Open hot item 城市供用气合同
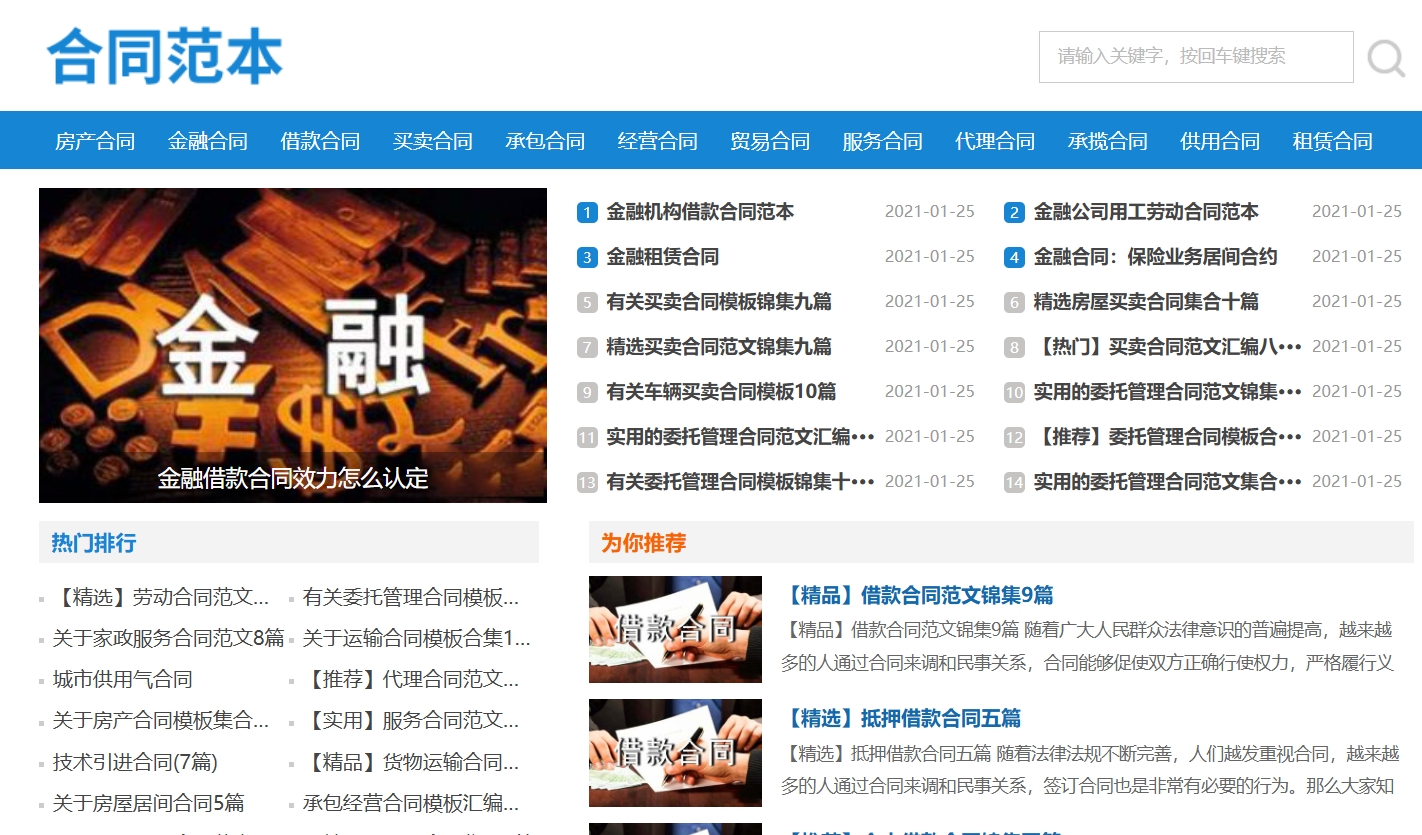 [x=122, y=680]
